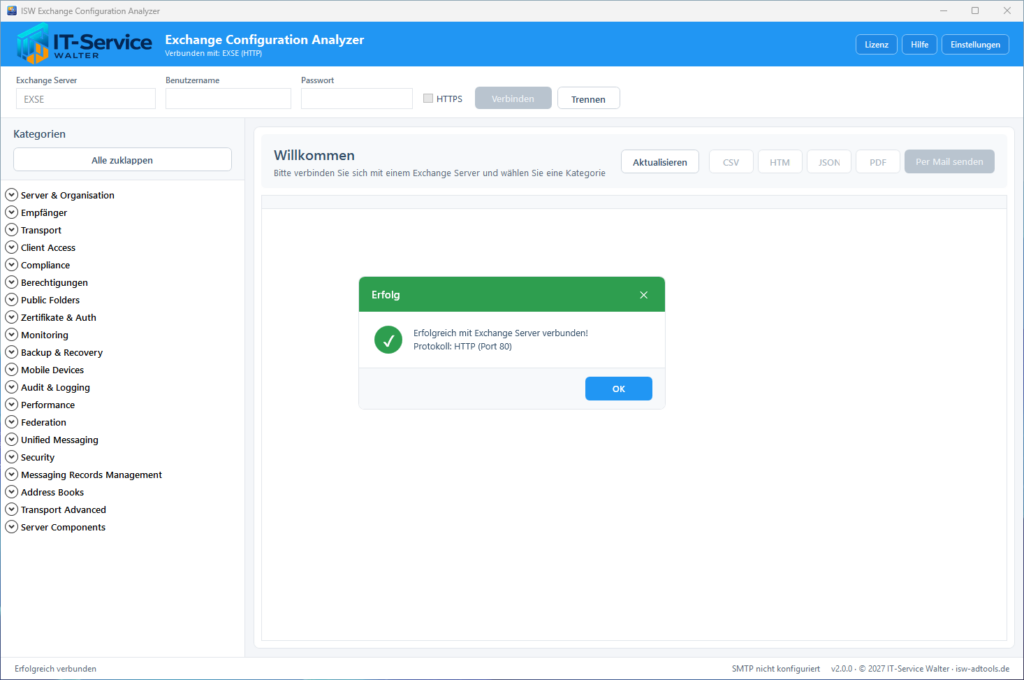This screenshot has height=680, width=1024.
Task: Select the Audit & Logging category
Action: click(56, 387)
